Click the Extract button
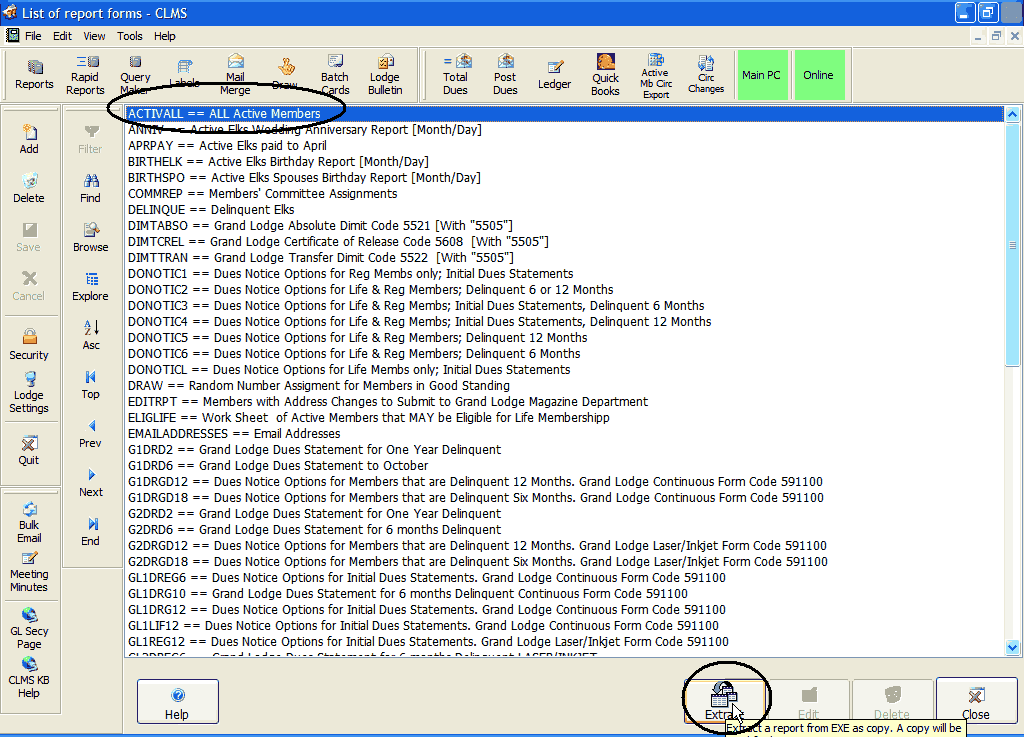This screenshot has width=1024, height=737. pos(723,700)
